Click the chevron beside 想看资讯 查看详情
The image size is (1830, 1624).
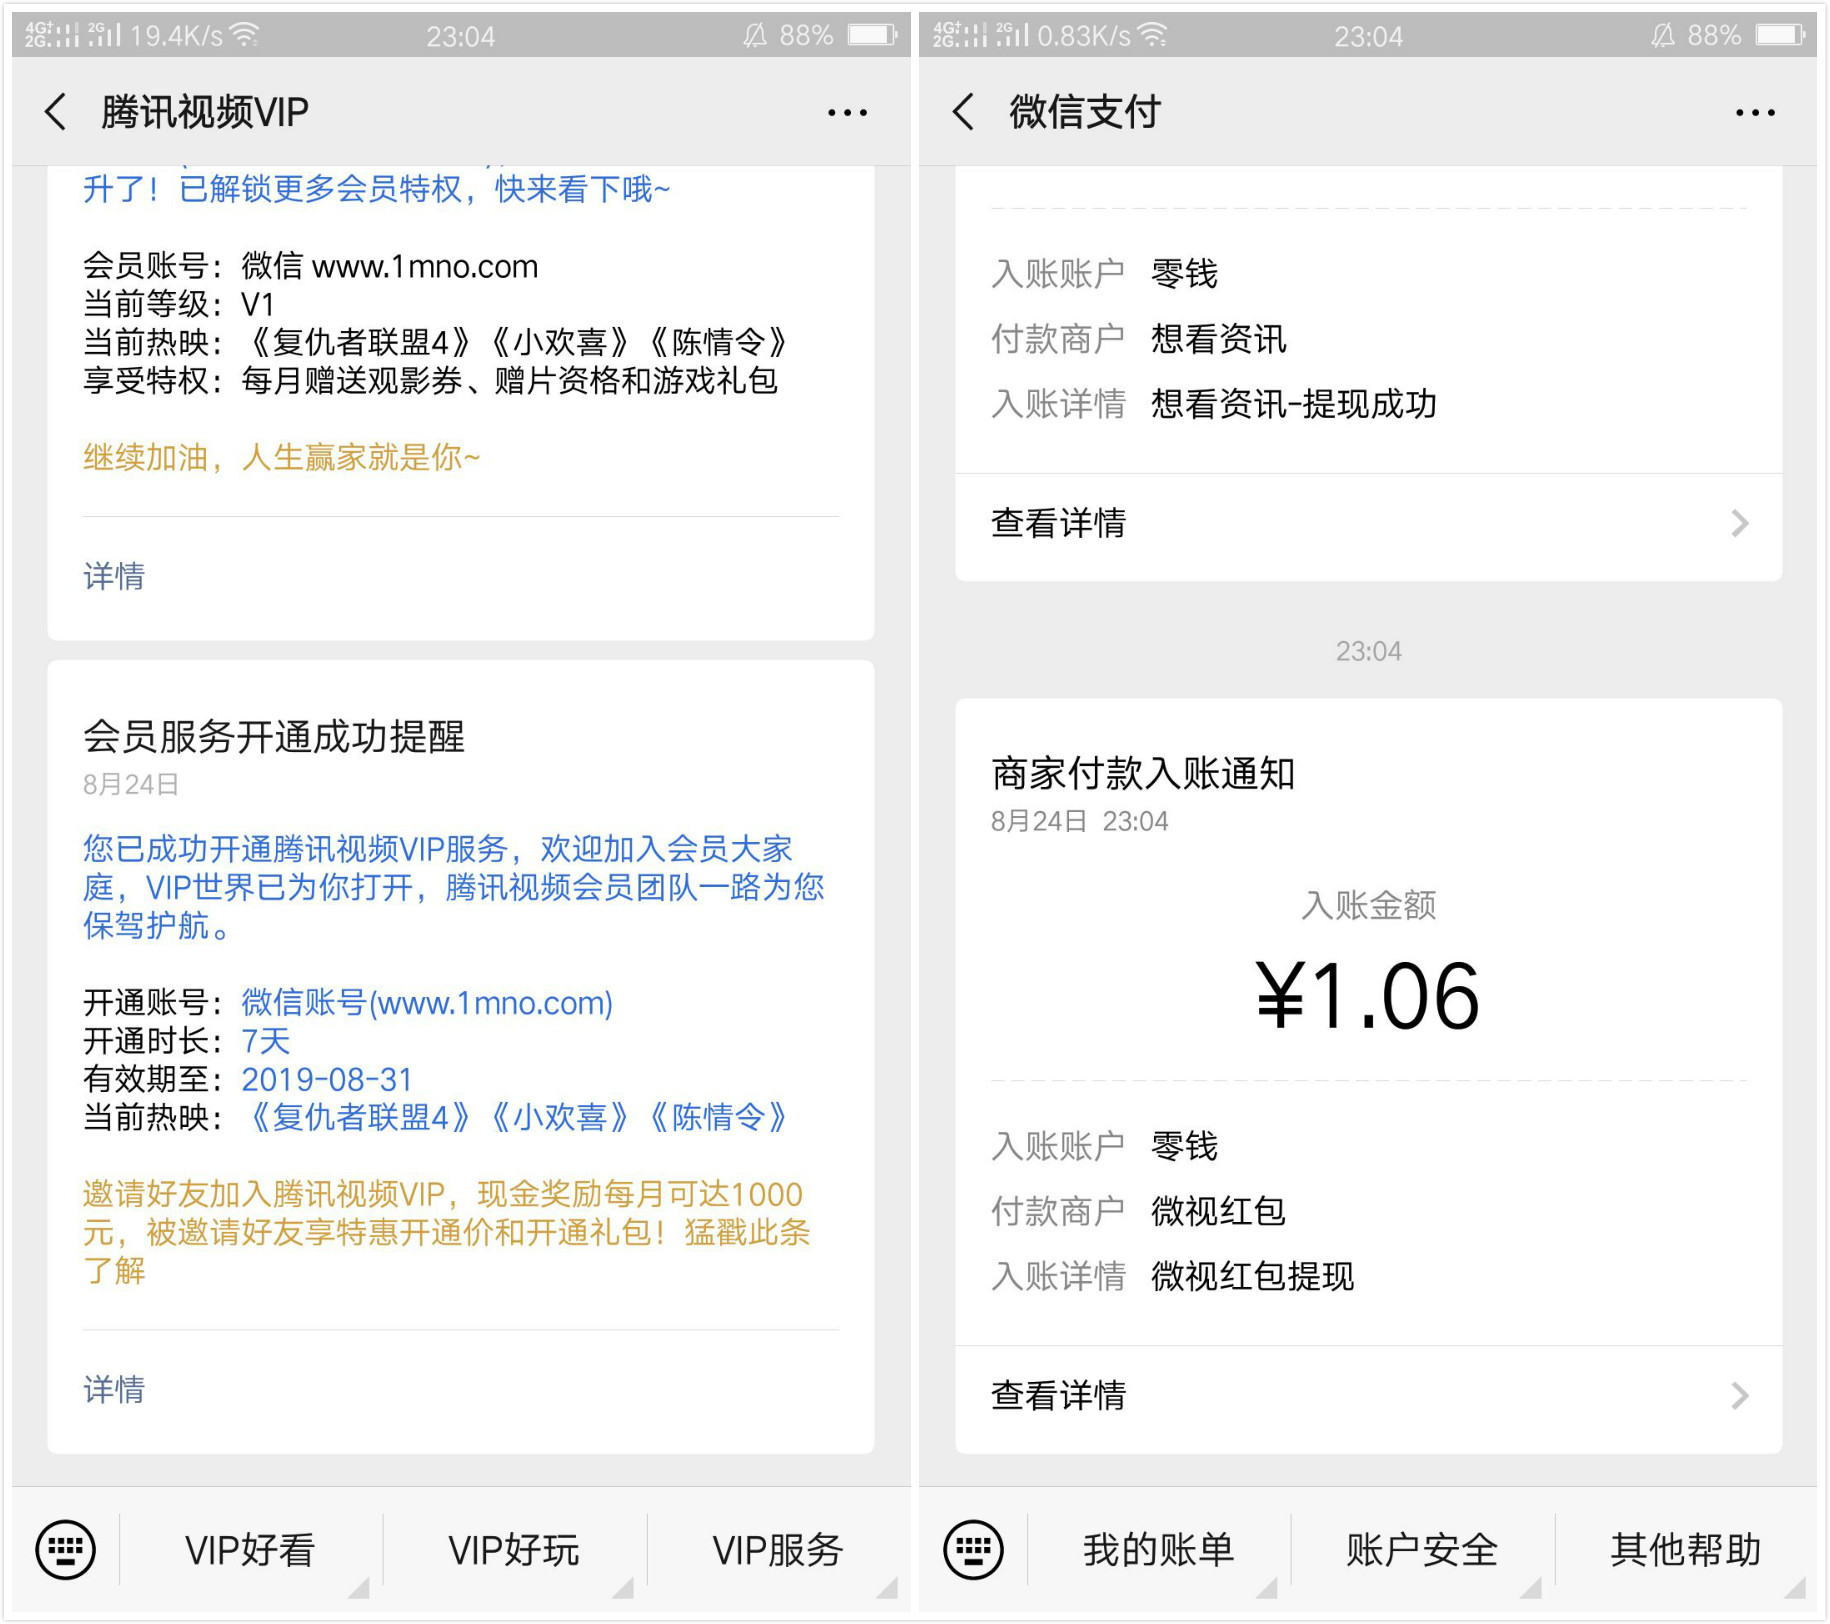point(1740,523)
